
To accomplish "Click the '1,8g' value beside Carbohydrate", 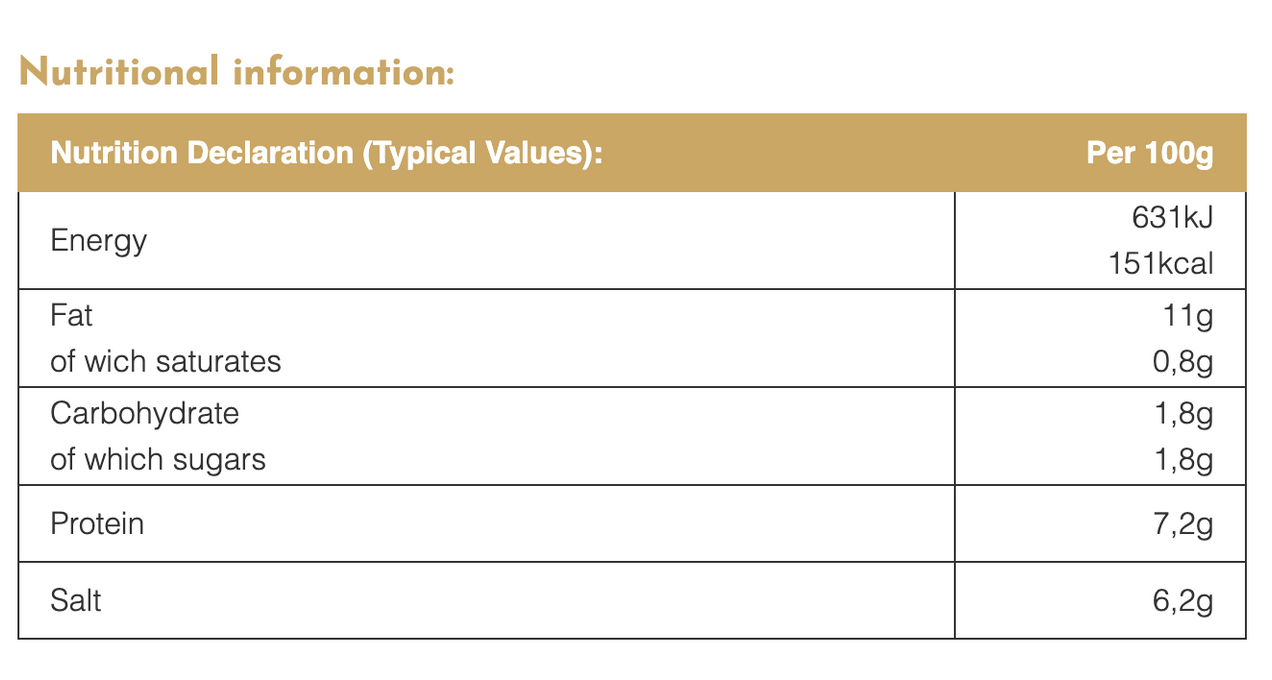I will pos(1183,413).
